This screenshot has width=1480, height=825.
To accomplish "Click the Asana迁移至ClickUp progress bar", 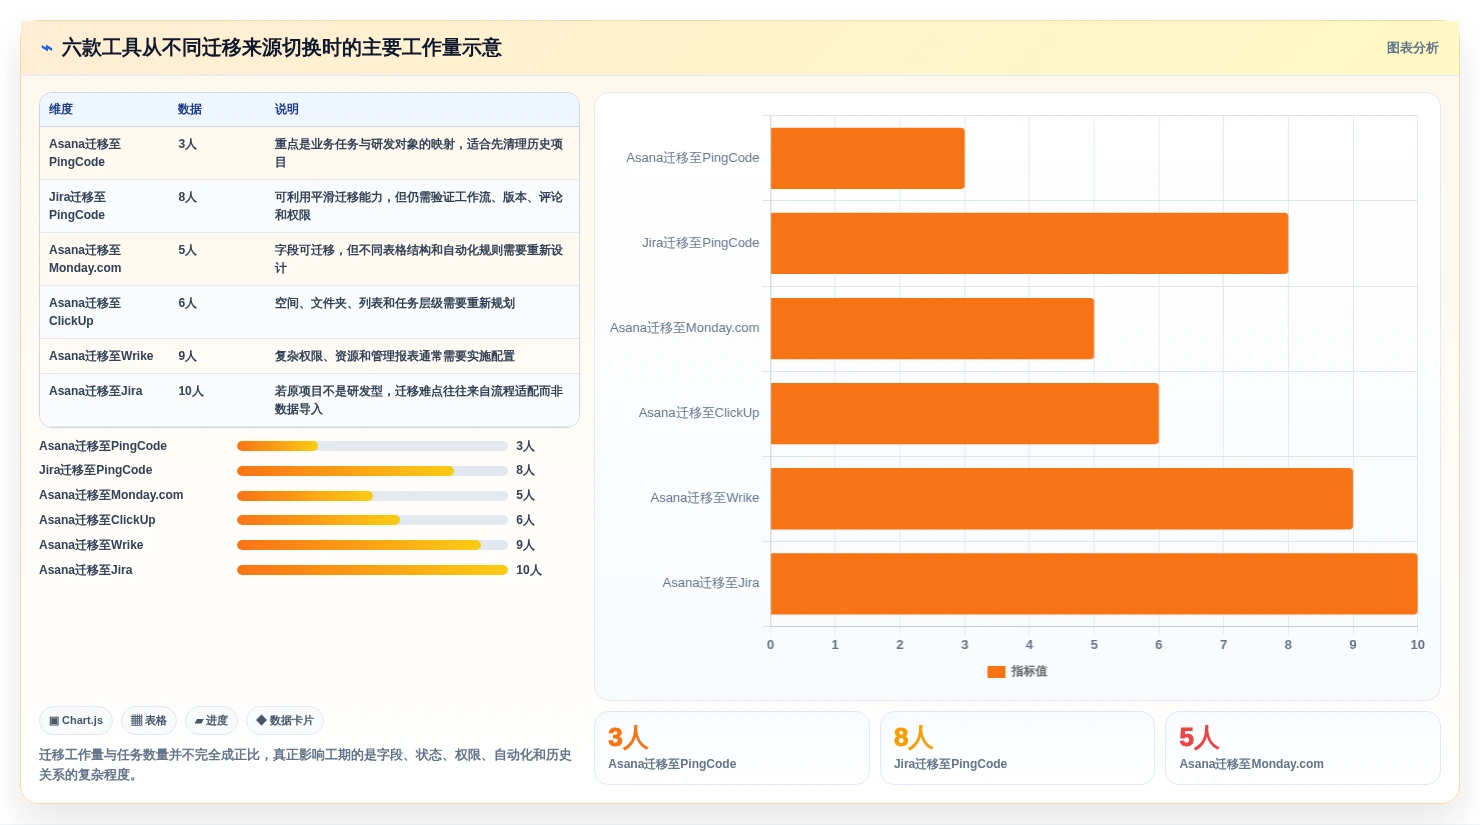I will 372,520.
